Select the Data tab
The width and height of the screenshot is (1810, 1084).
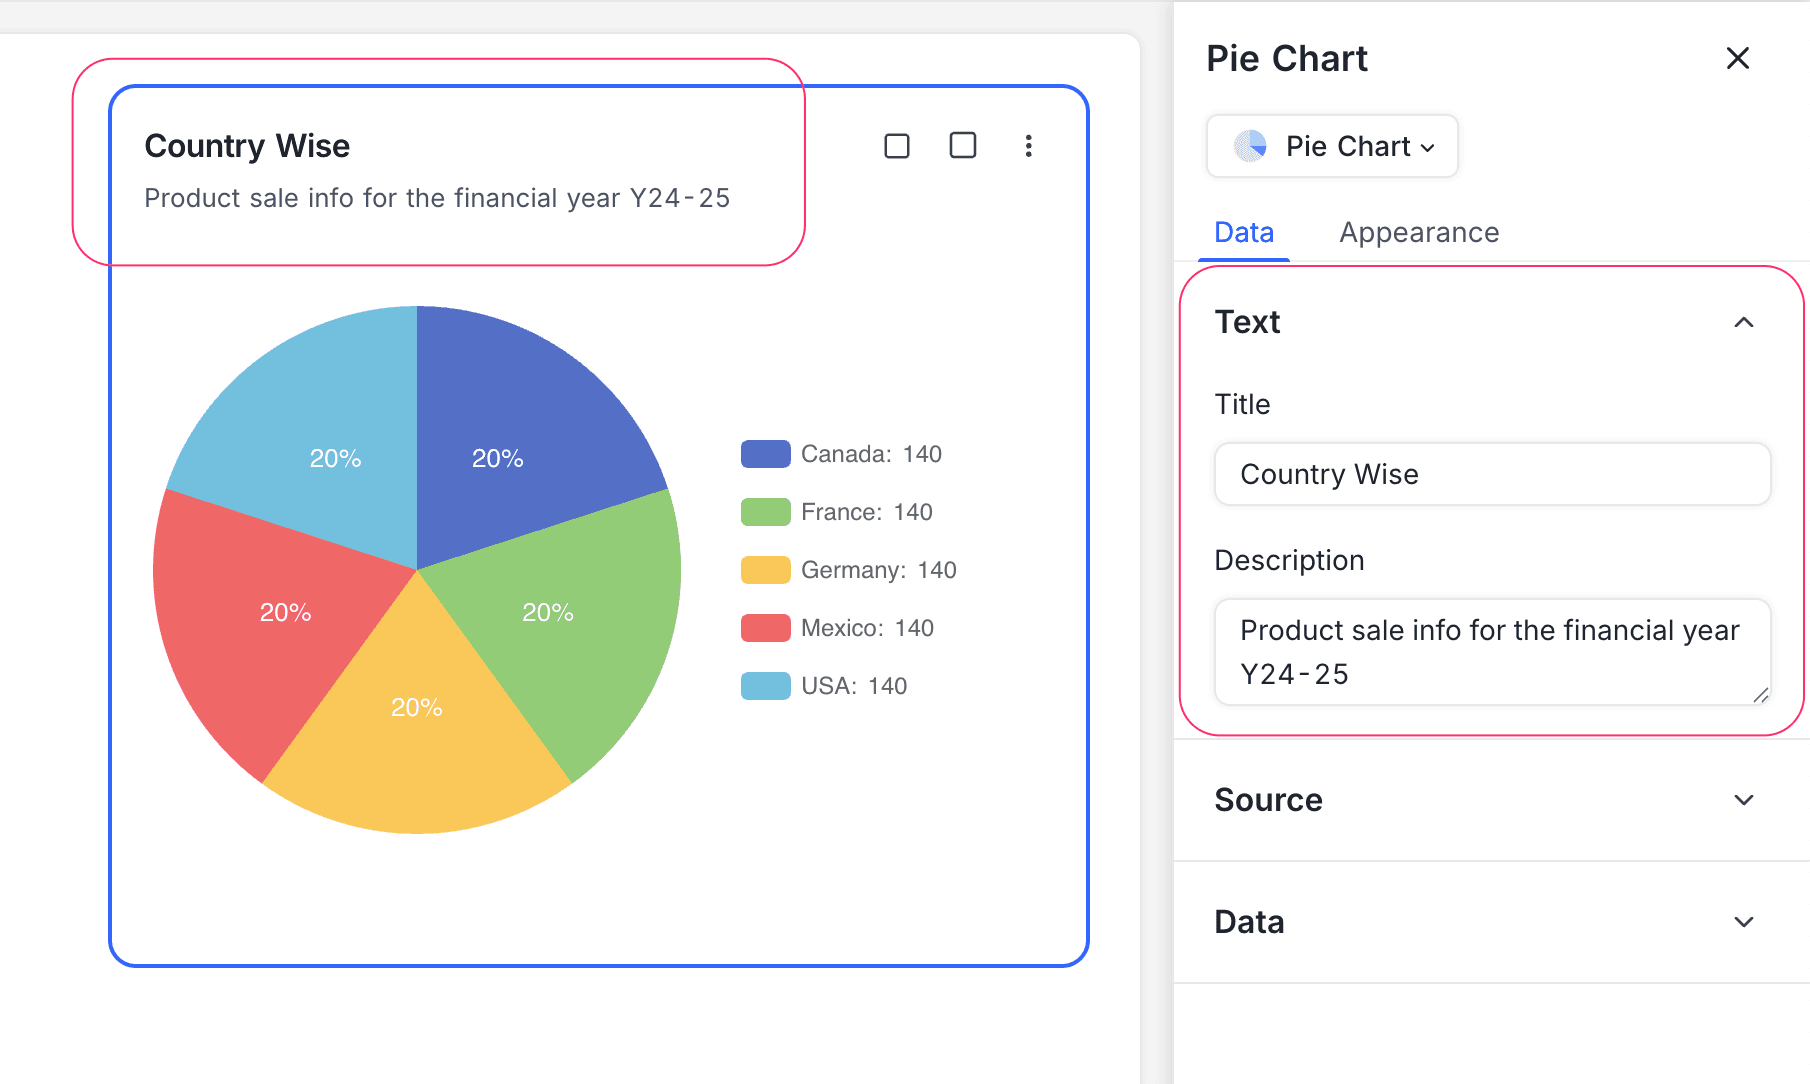click(1243, 233)
